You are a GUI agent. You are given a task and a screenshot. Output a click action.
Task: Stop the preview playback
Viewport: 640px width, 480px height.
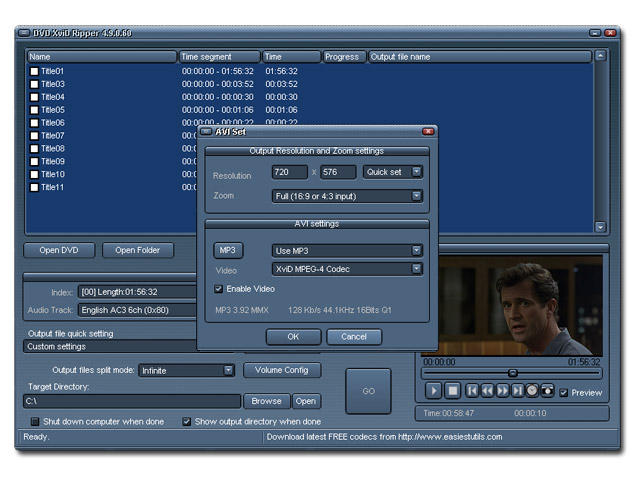coord(453,391)
